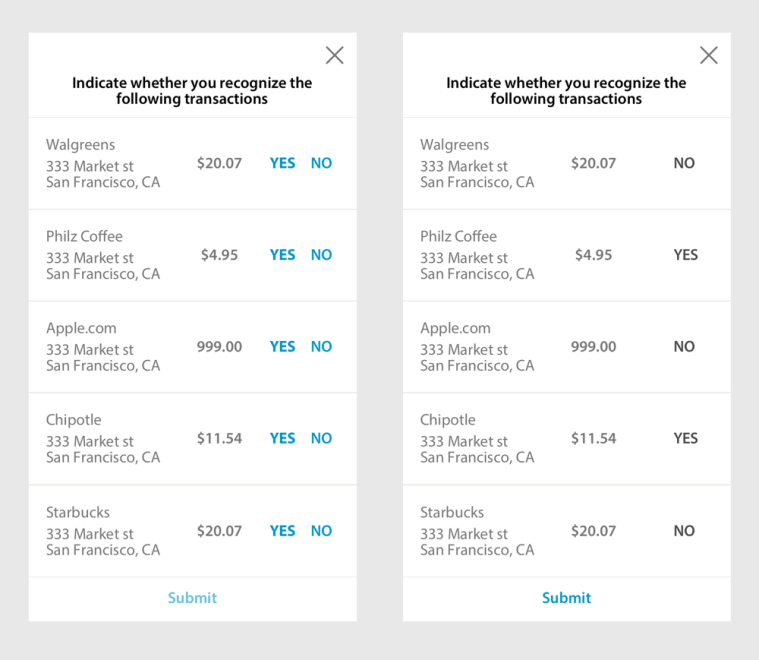Image resolution: width=759 pixels, height=660 pixels.
Task: Select YES for the Starbucks transaction
Action: [x=282, y=531]
